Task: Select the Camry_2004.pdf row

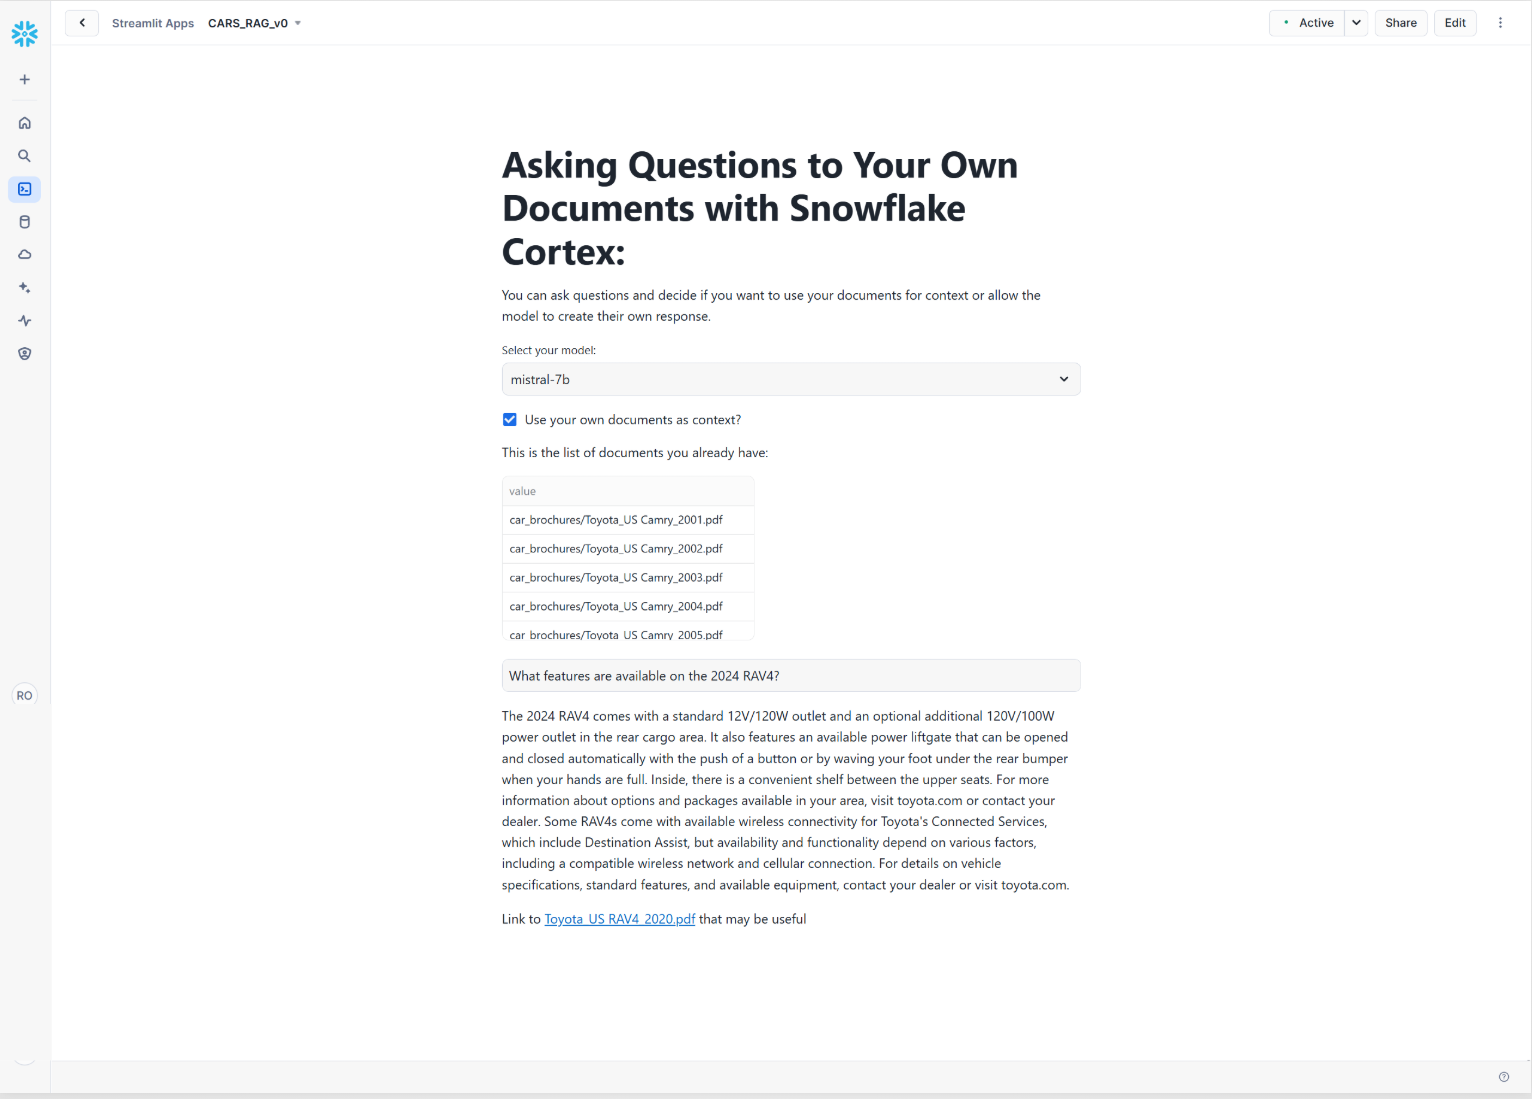Action: [628, 607]
